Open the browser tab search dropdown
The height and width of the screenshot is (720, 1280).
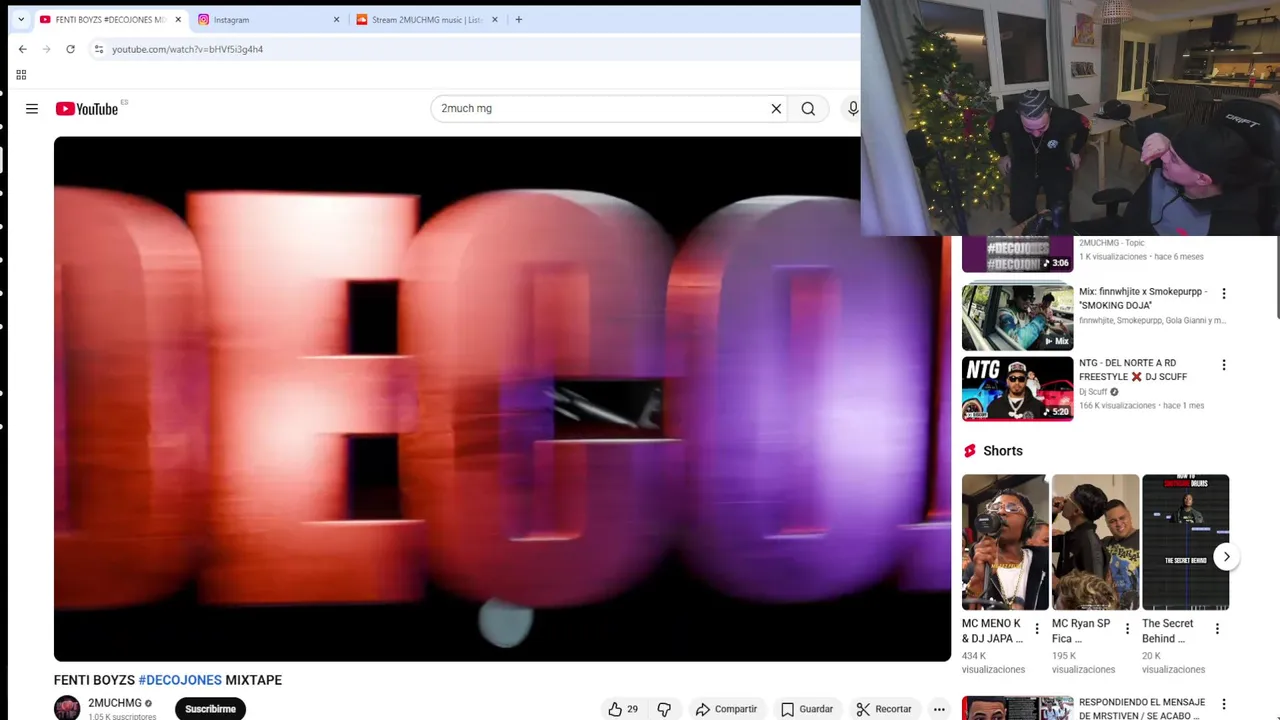click(x=21, y=19)
